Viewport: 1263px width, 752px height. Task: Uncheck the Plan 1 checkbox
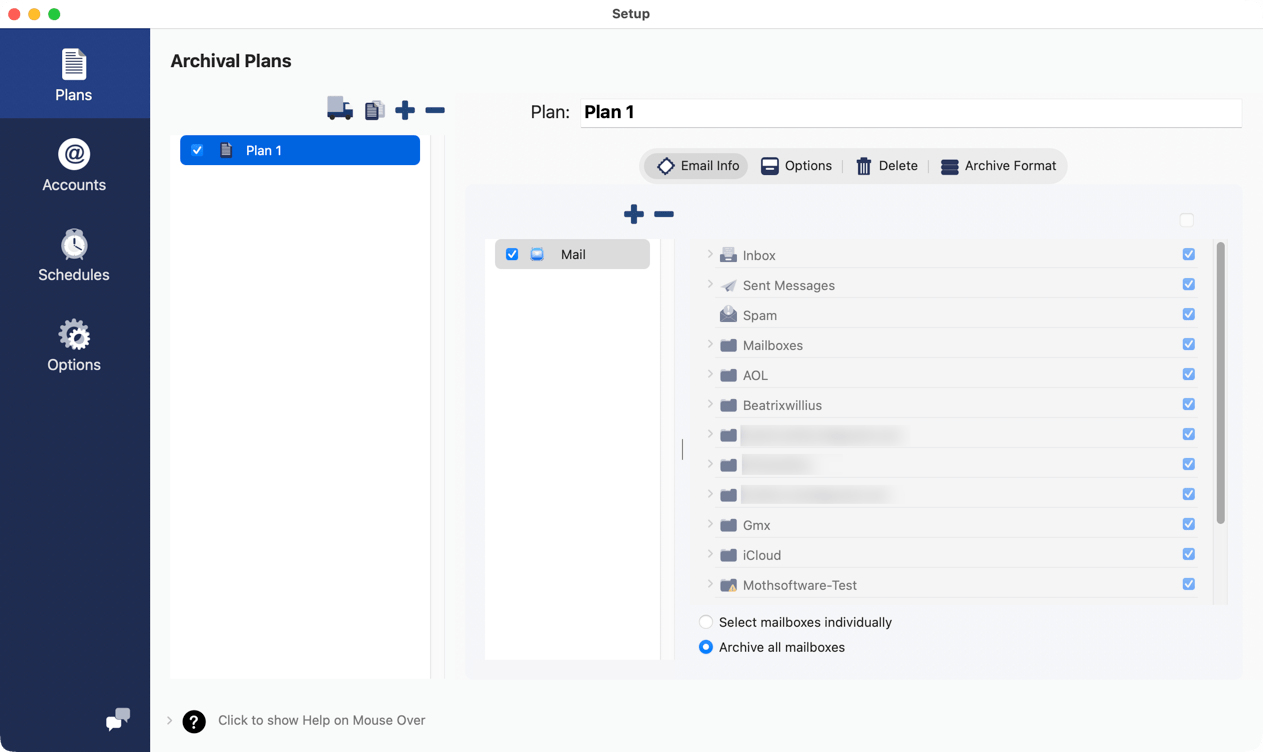[198, 150]
